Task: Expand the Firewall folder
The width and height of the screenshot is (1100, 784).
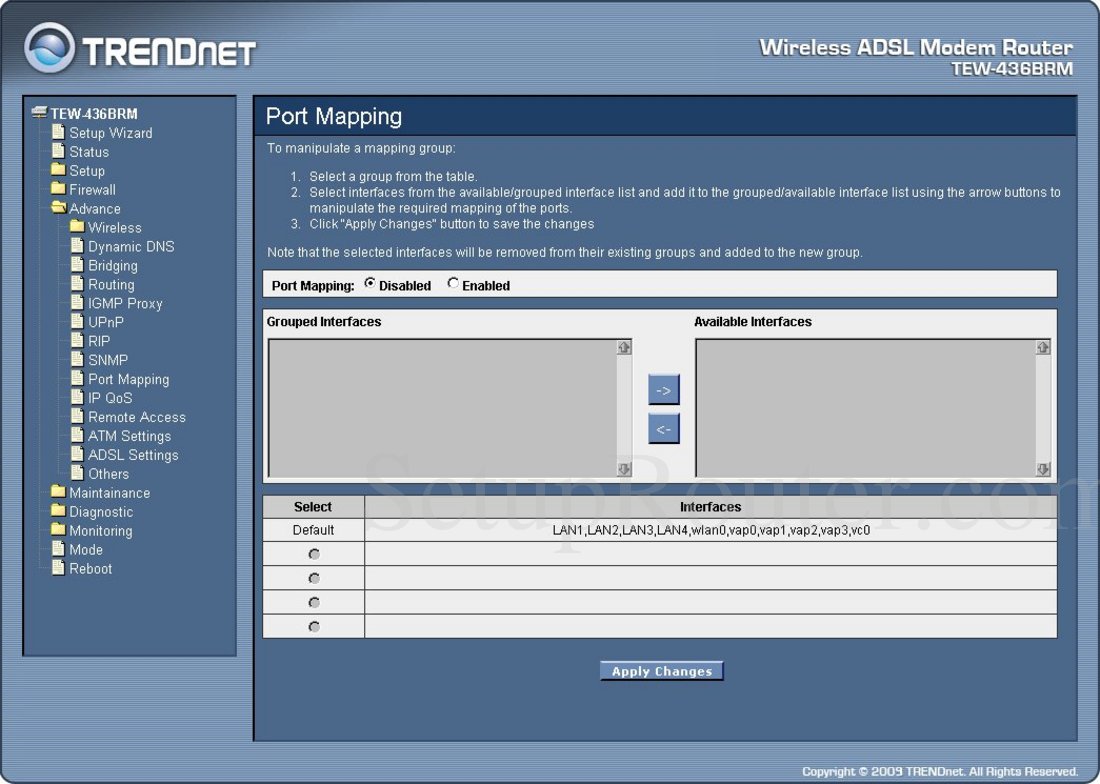Action: coord(58,189)
